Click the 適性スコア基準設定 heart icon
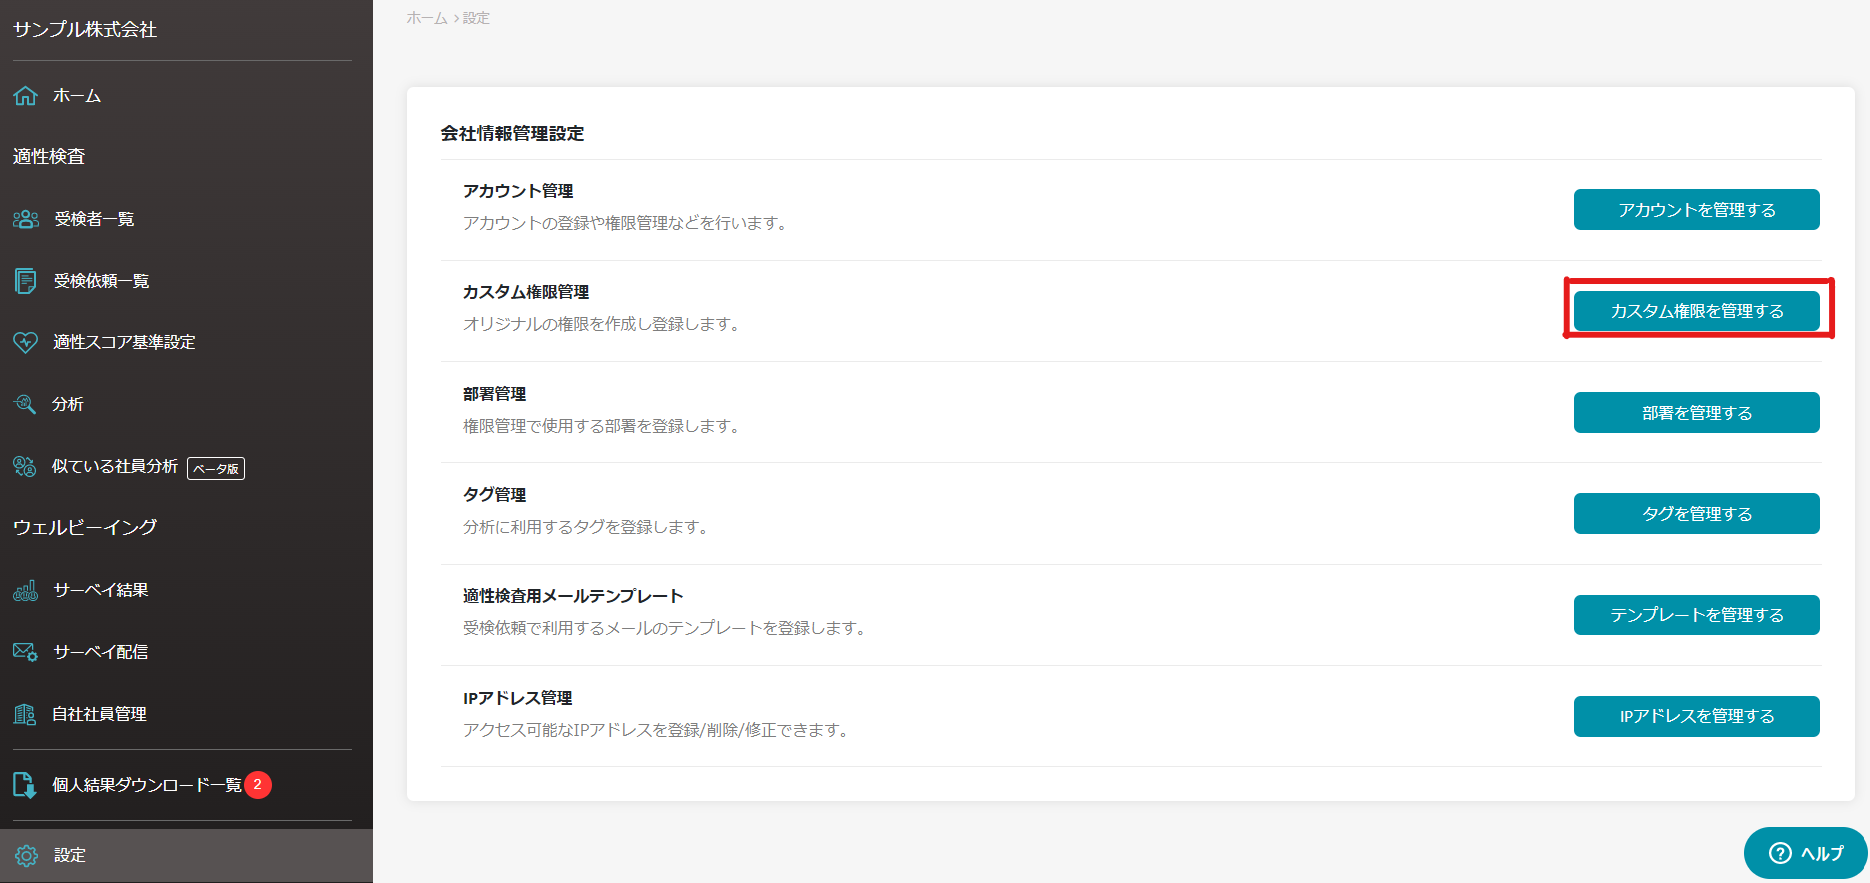 [26, 342]
